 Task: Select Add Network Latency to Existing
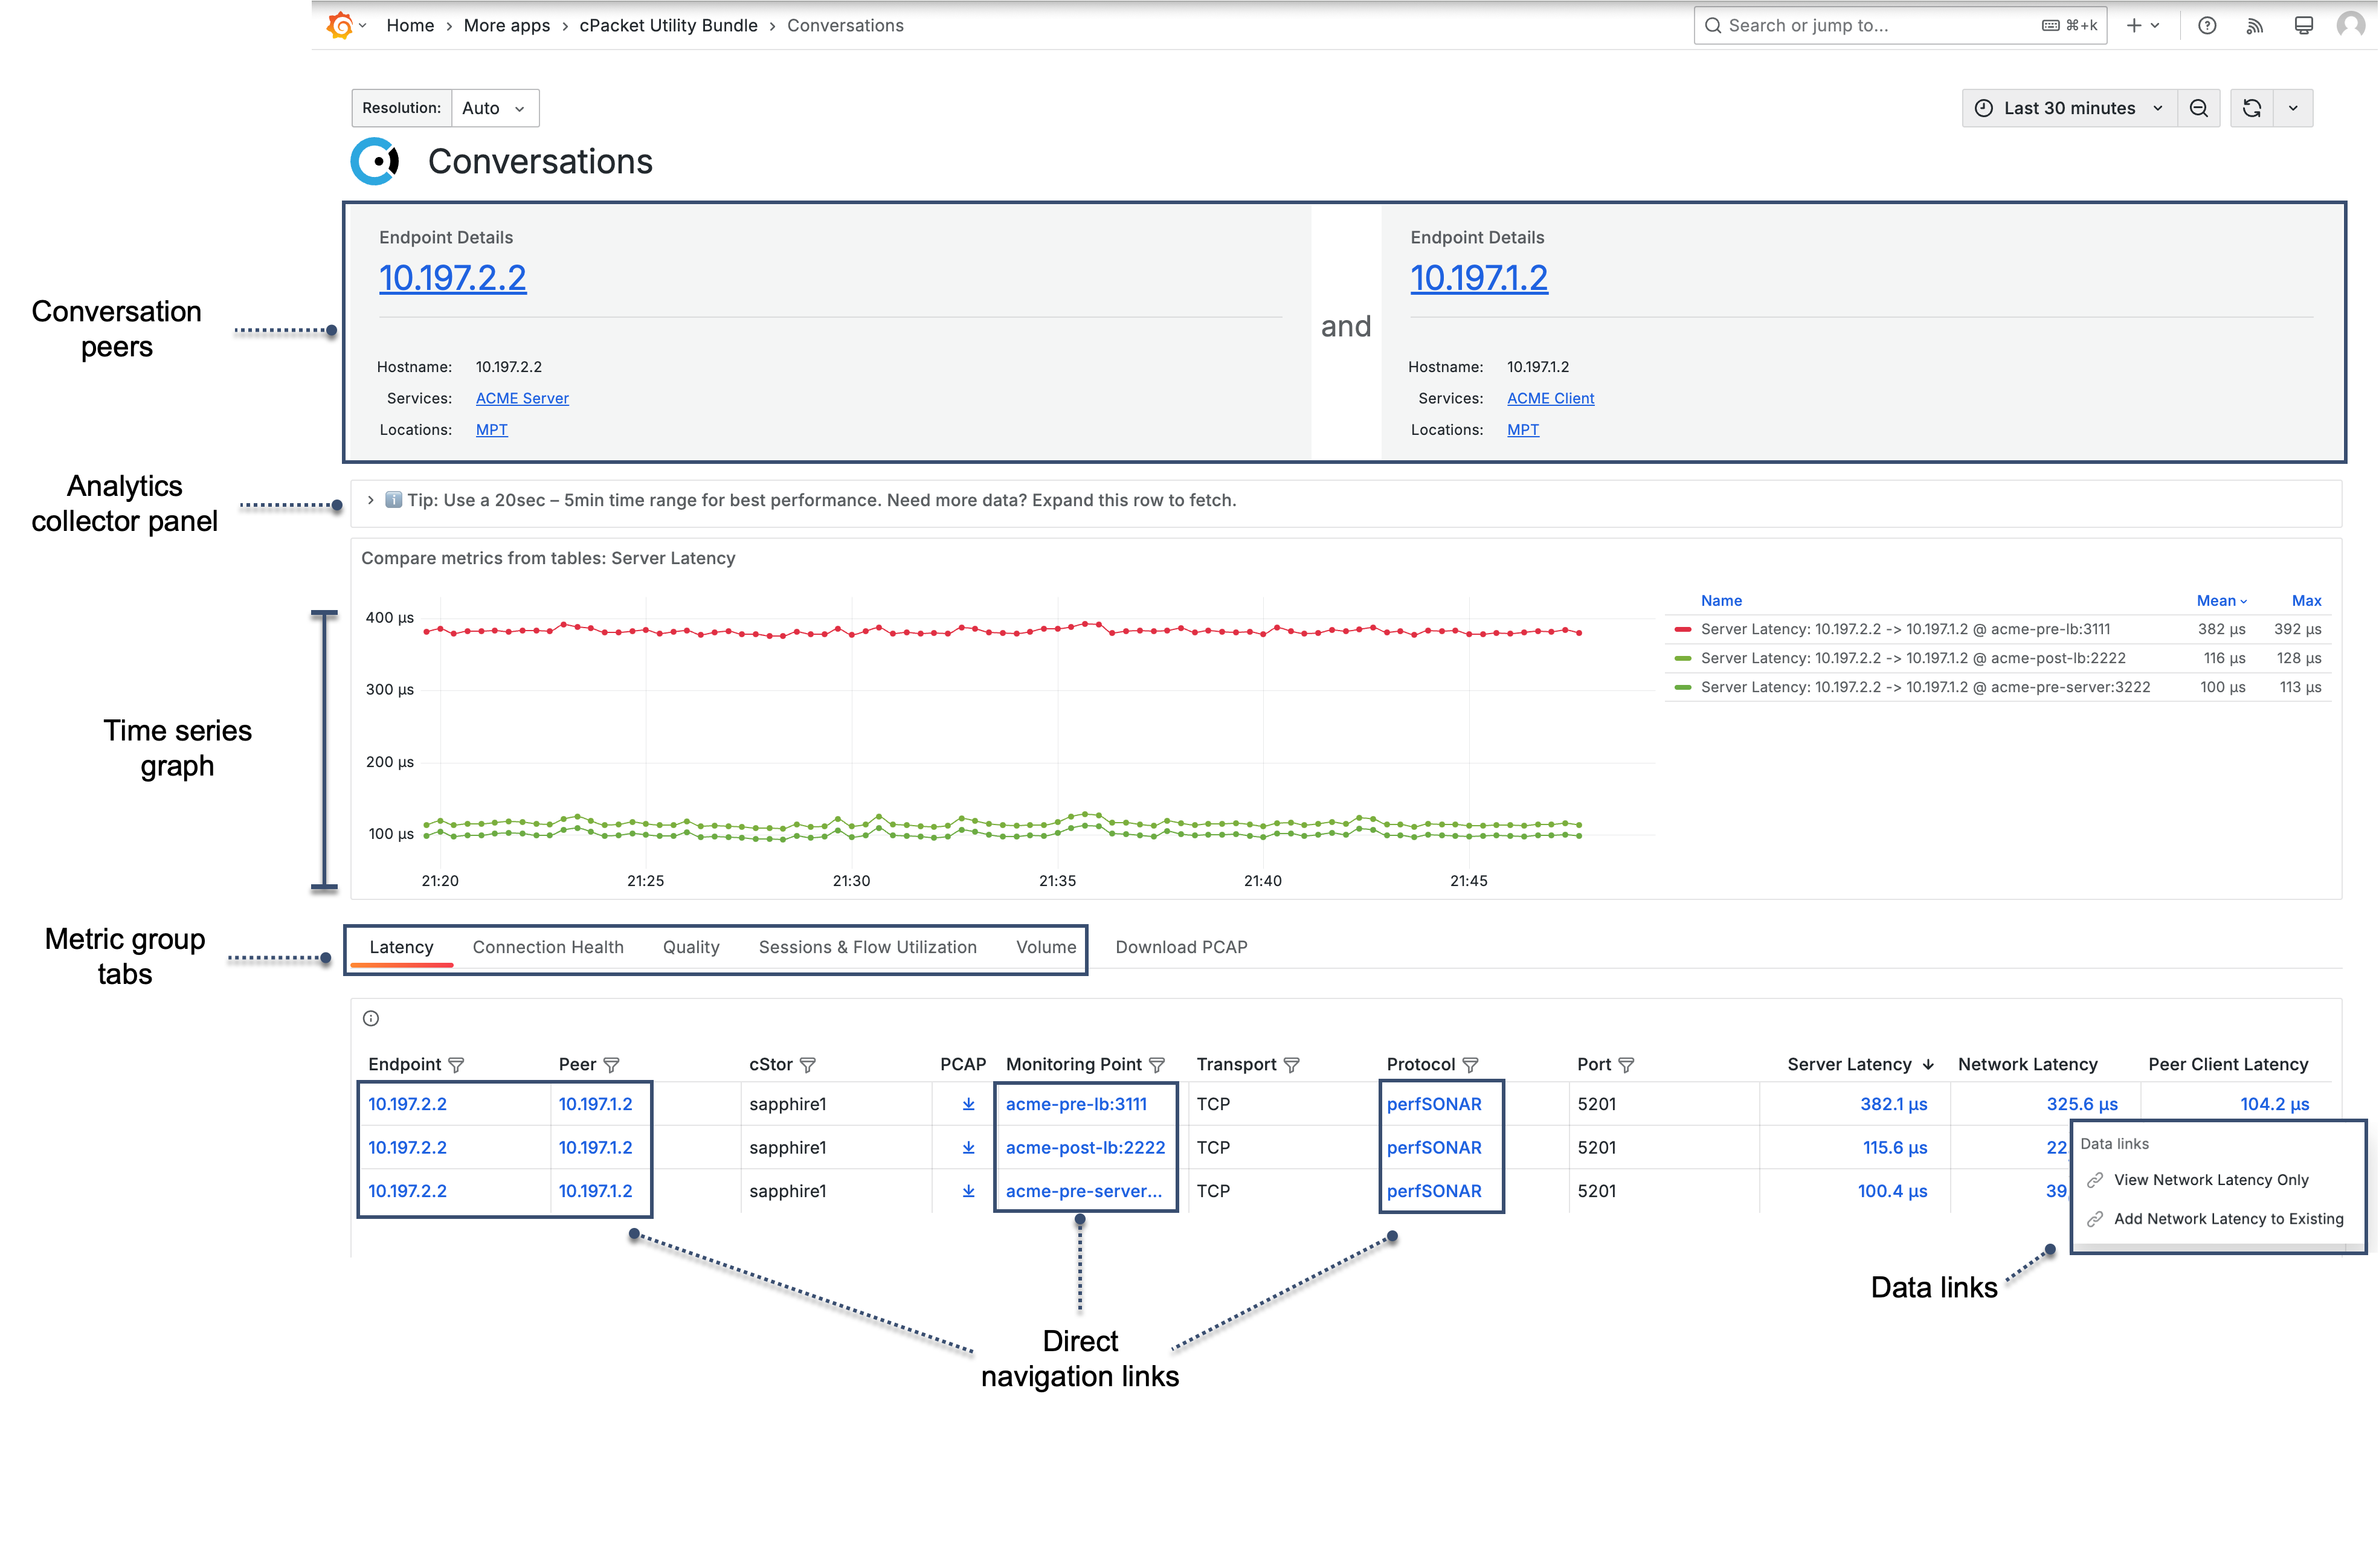[2228, 1219]
